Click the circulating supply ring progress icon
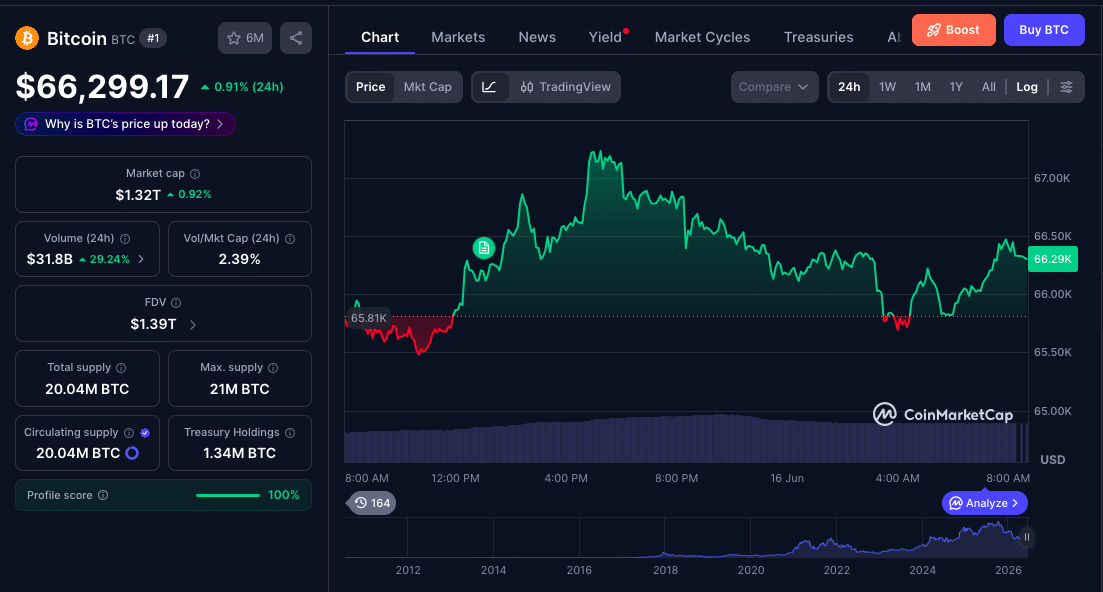Screen dimensions: 1103x592 pyautogui.click(x=132, y=453)
